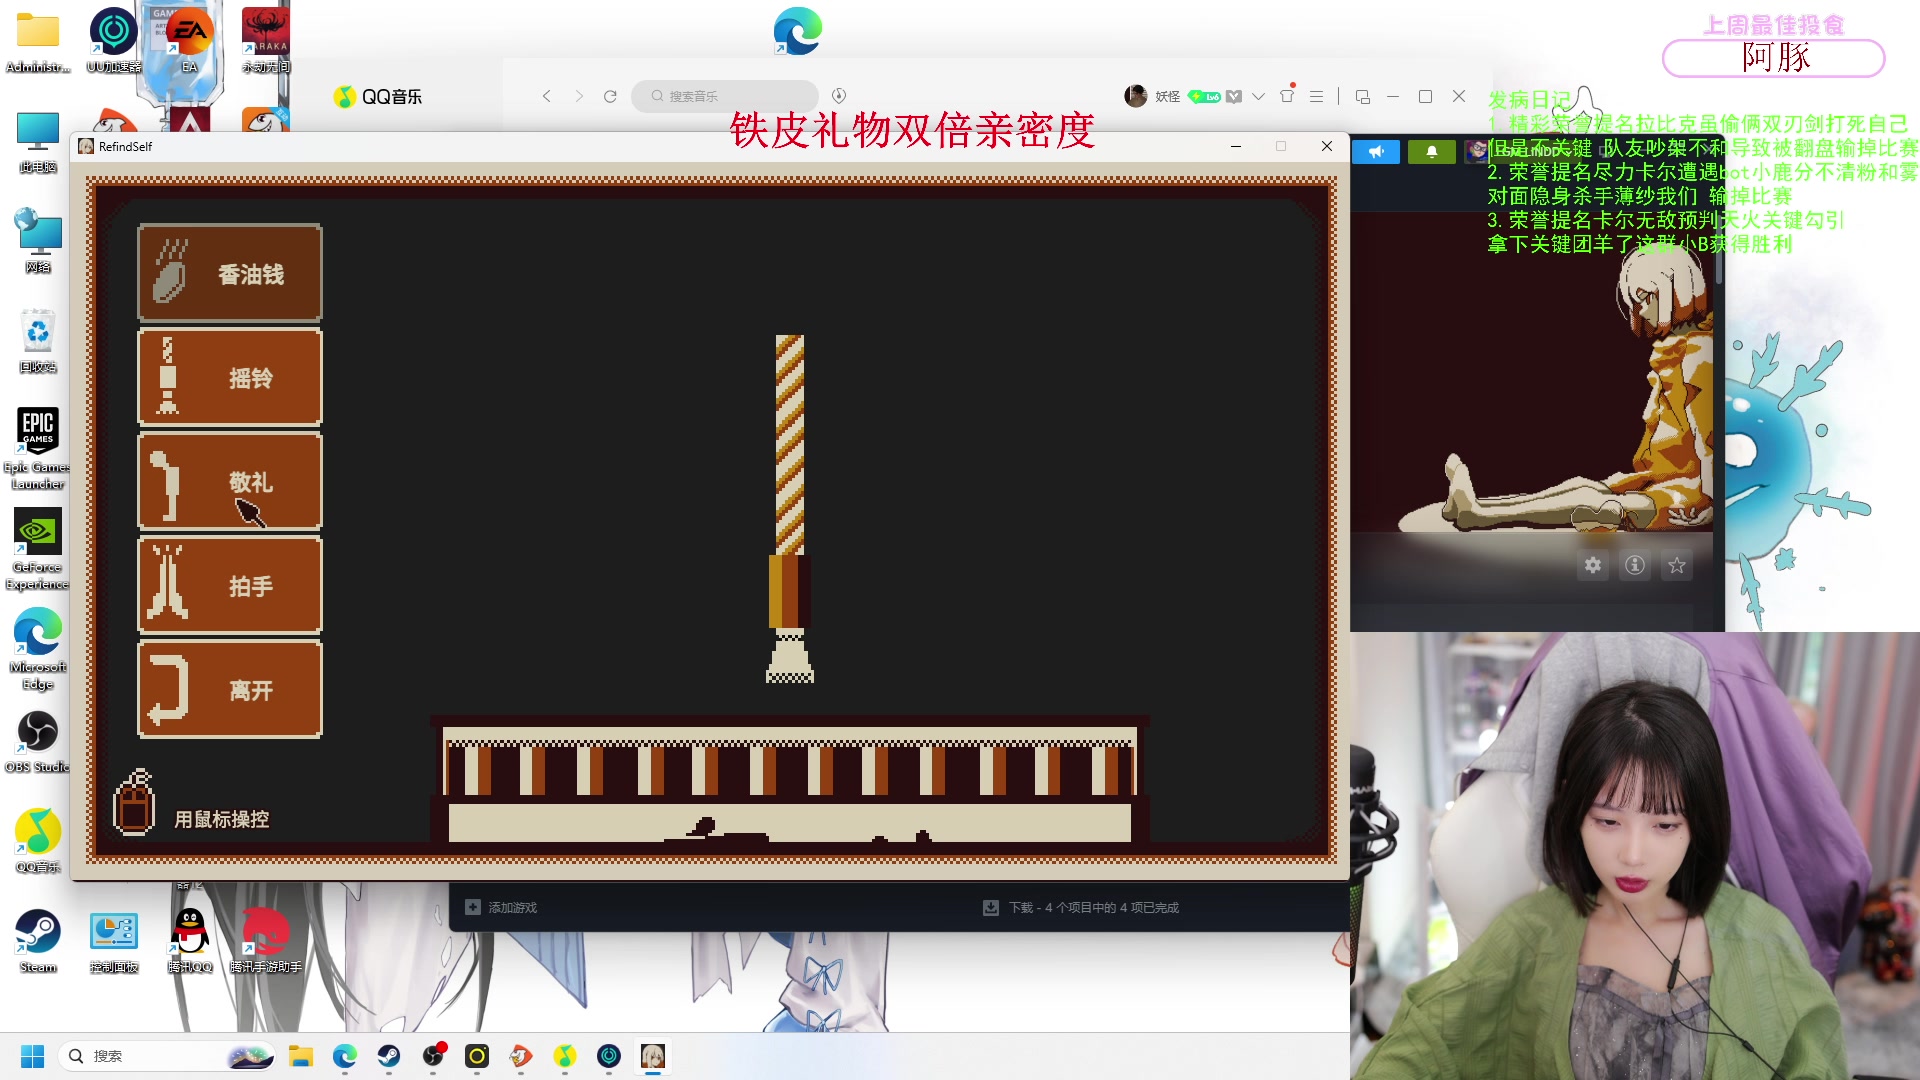The image size is (1920, 1080).
Task: Click the mouse control hint icon
Action: (134, 803)
